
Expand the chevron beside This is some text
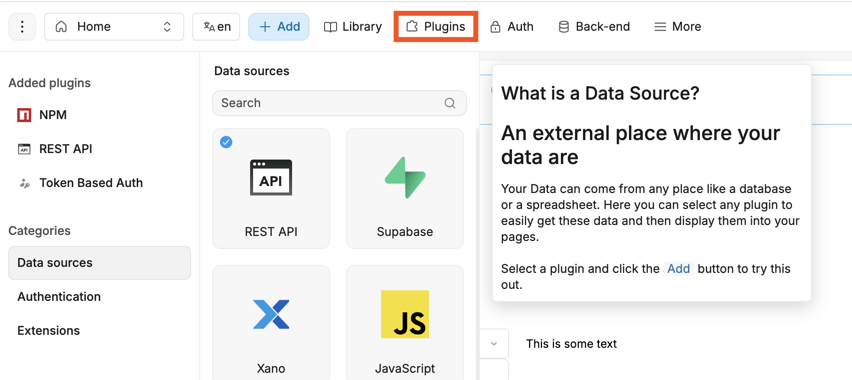[494, 344]
